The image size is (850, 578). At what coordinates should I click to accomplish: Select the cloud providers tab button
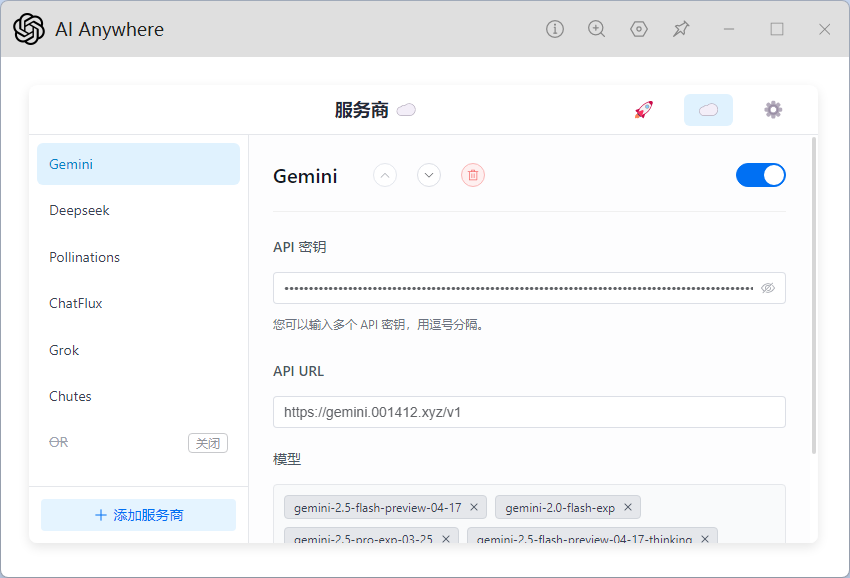pyautogui.click(x=708, y=110)
